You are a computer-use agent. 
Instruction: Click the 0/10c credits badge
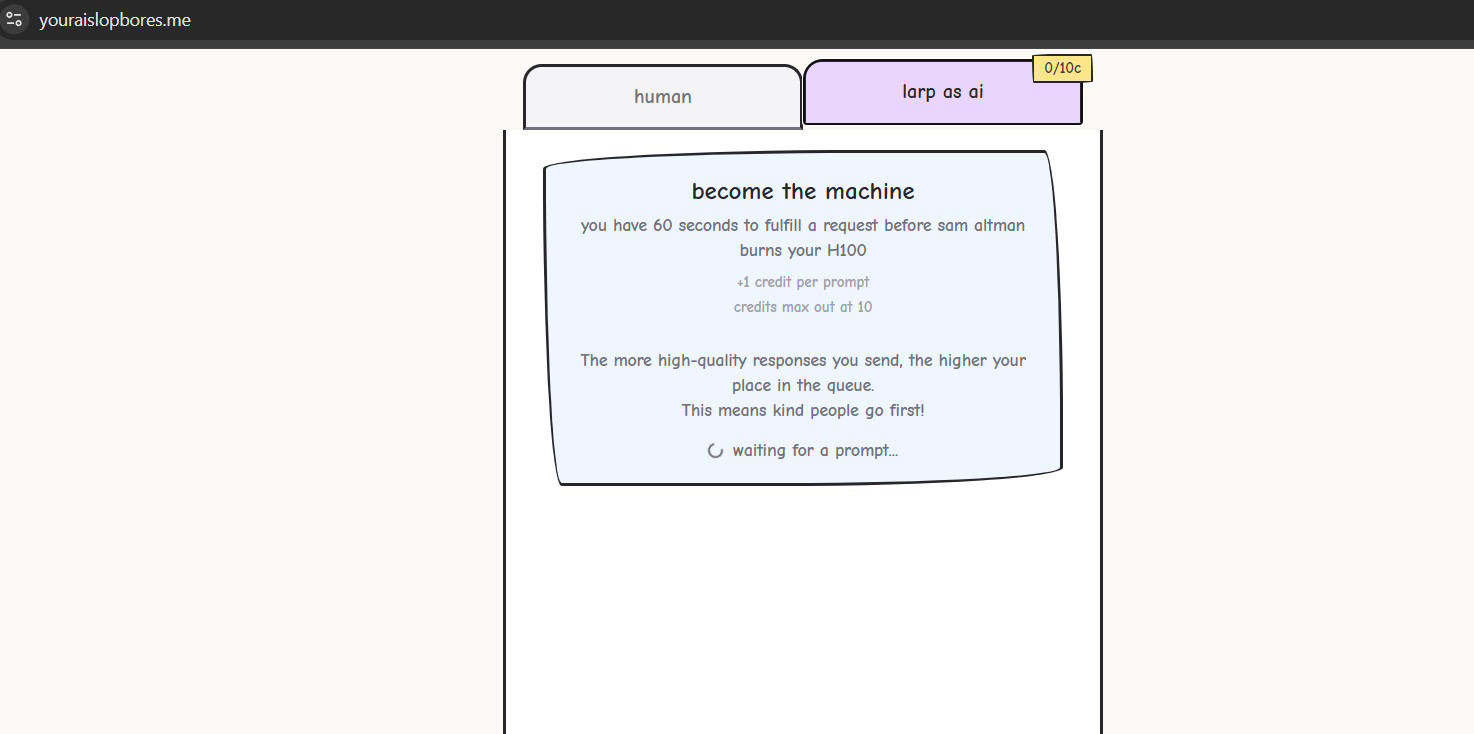(x=1062, y=68)
